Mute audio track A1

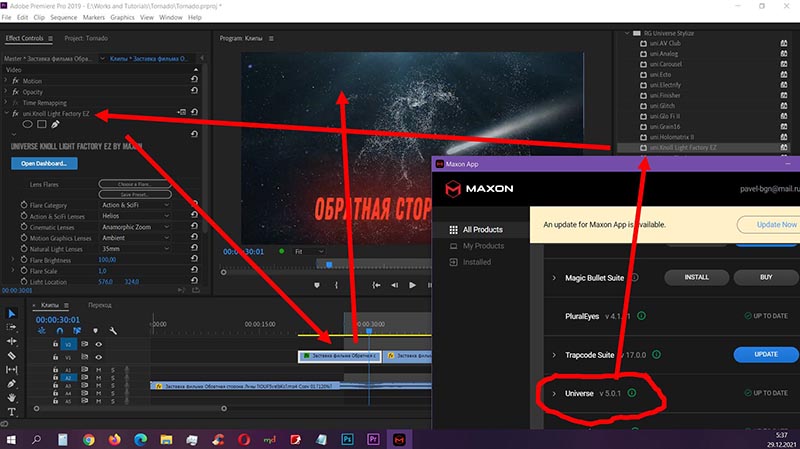[98, 370]
